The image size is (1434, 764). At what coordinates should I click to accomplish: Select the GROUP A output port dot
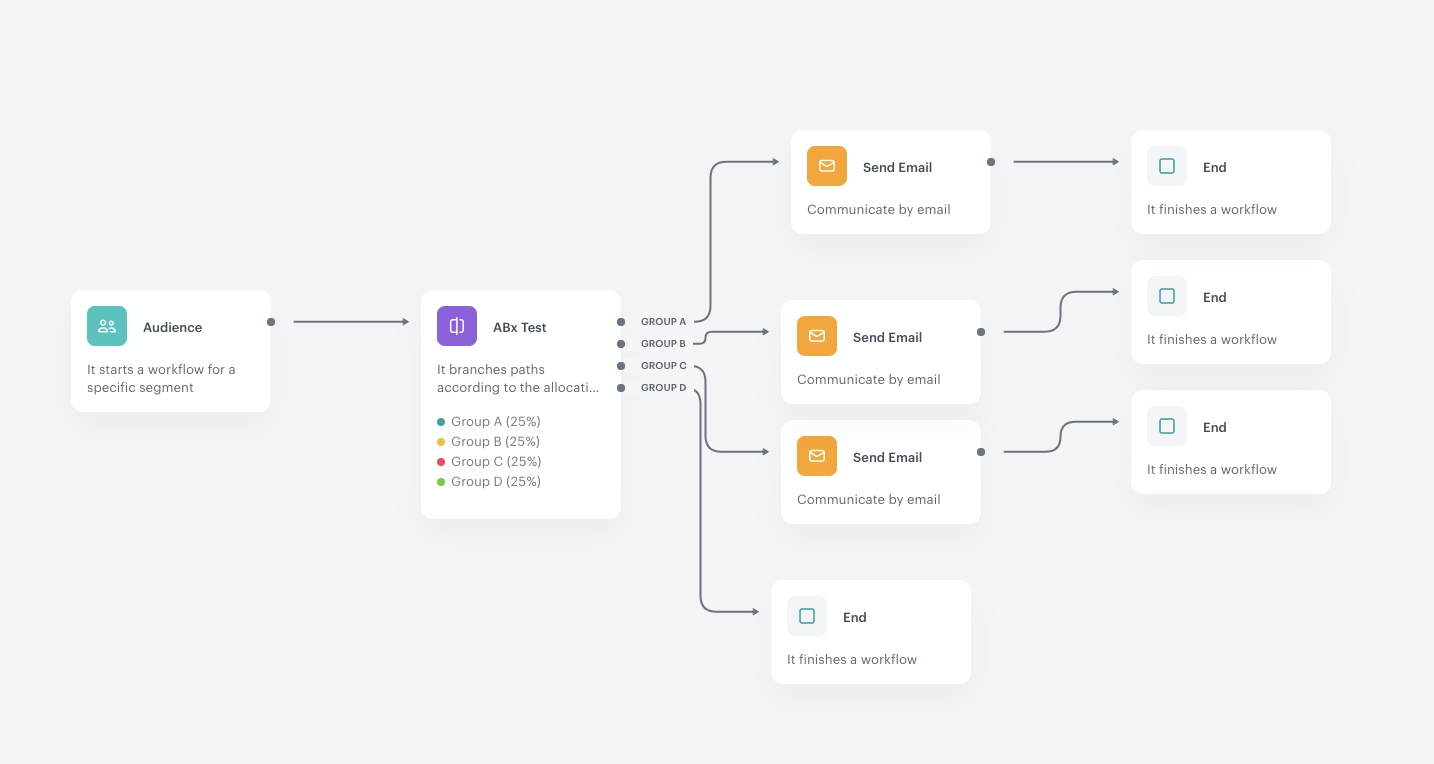pyautogui.click(x=622, y=321)
